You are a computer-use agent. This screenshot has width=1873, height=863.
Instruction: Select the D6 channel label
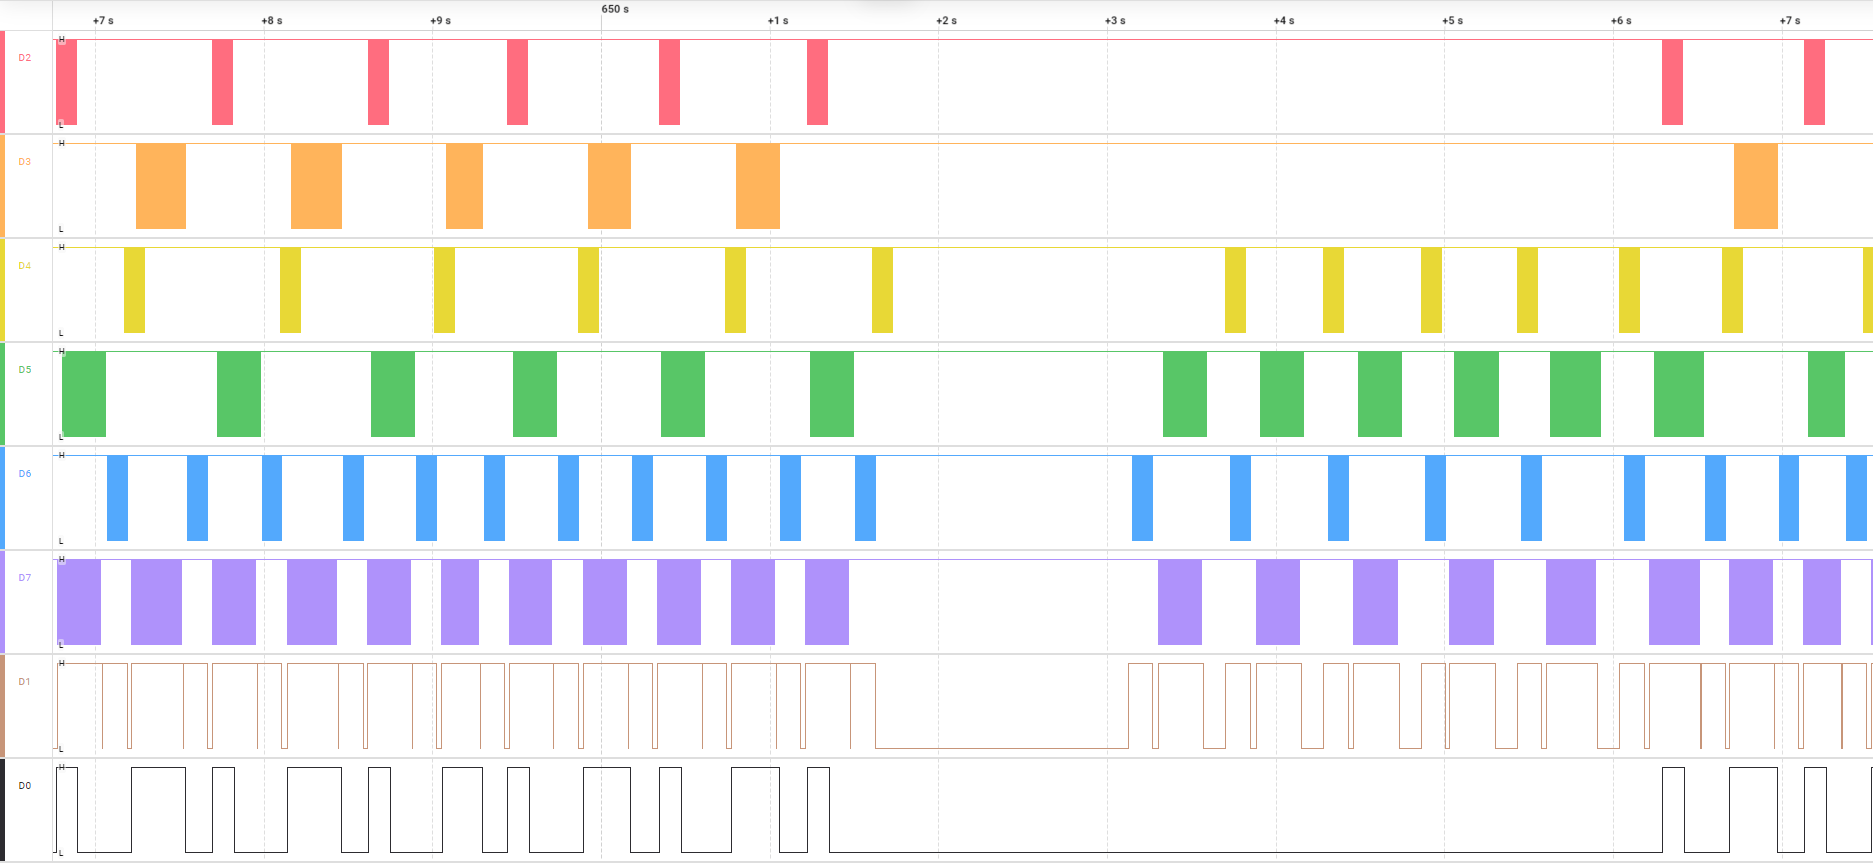click(24, 474)
